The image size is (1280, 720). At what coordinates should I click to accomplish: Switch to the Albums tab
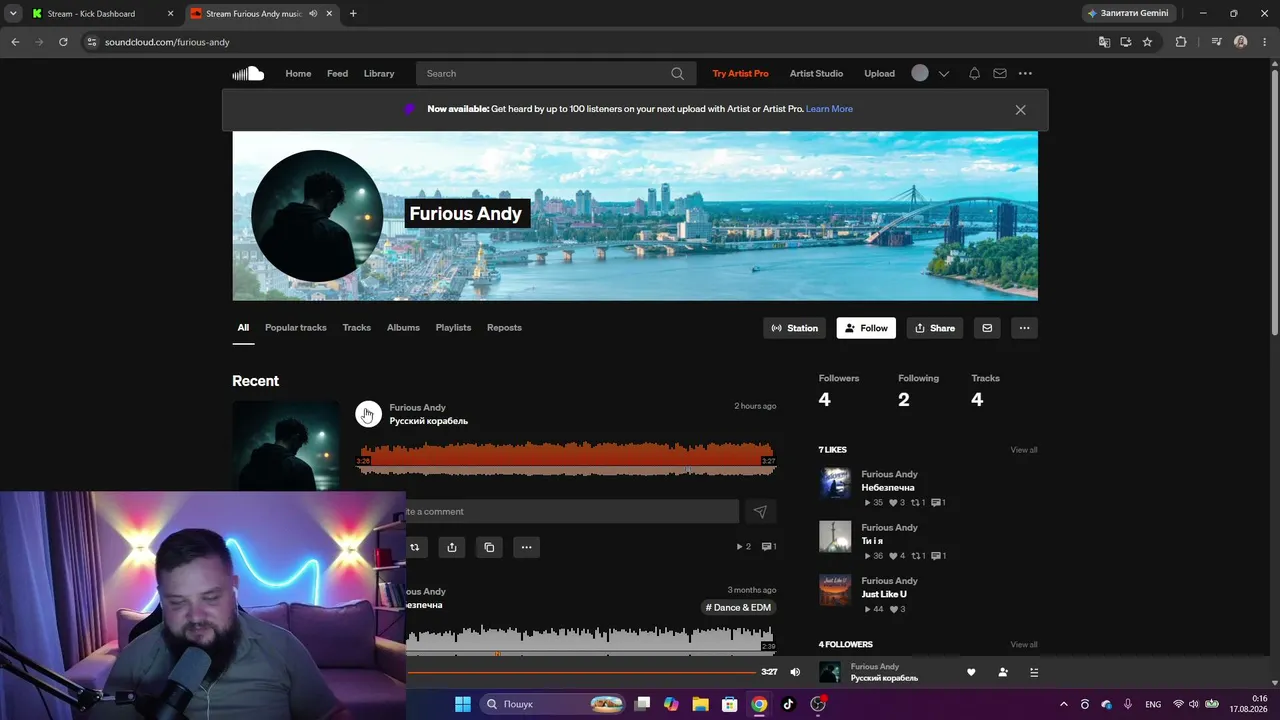403,328
